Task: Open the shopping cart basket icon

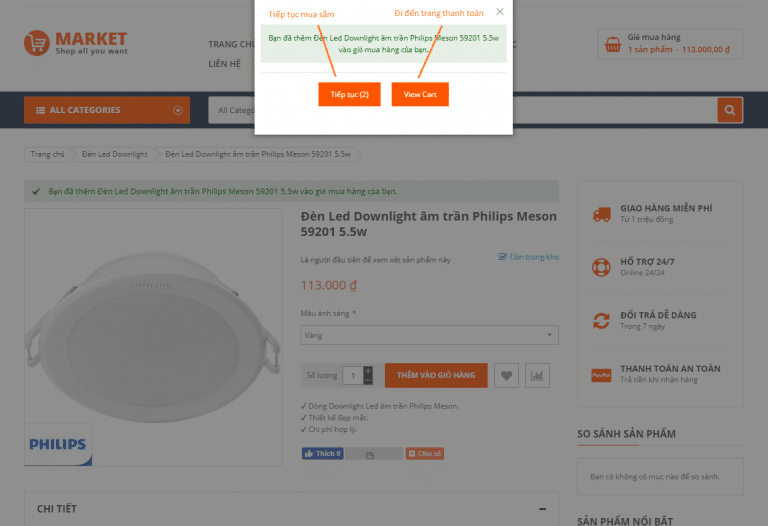Action: pyautogui.click(x=612, y=44)
